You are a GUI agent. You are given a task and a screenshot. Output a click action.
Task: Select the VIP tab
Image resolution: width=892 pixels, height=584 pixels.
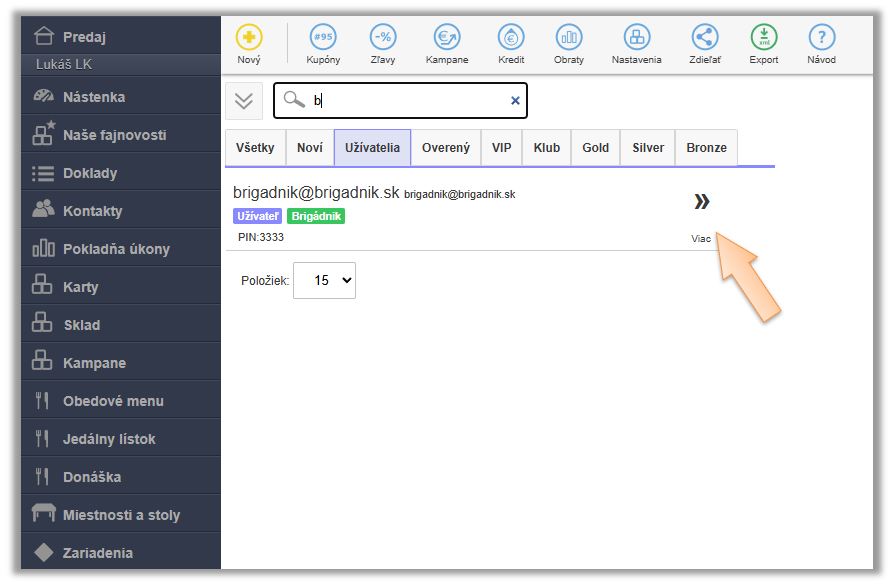coord(502,148)
